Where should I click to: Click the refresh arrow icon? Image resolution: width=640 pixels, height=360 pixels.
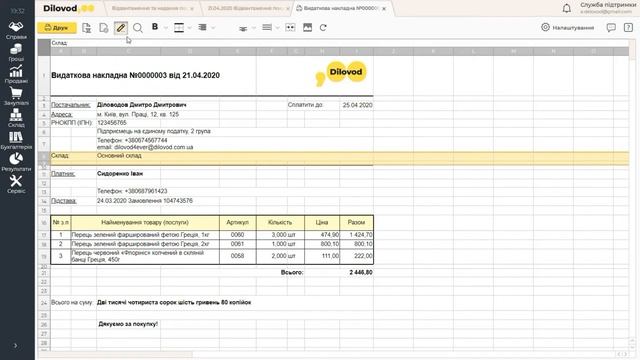[323, 27]
